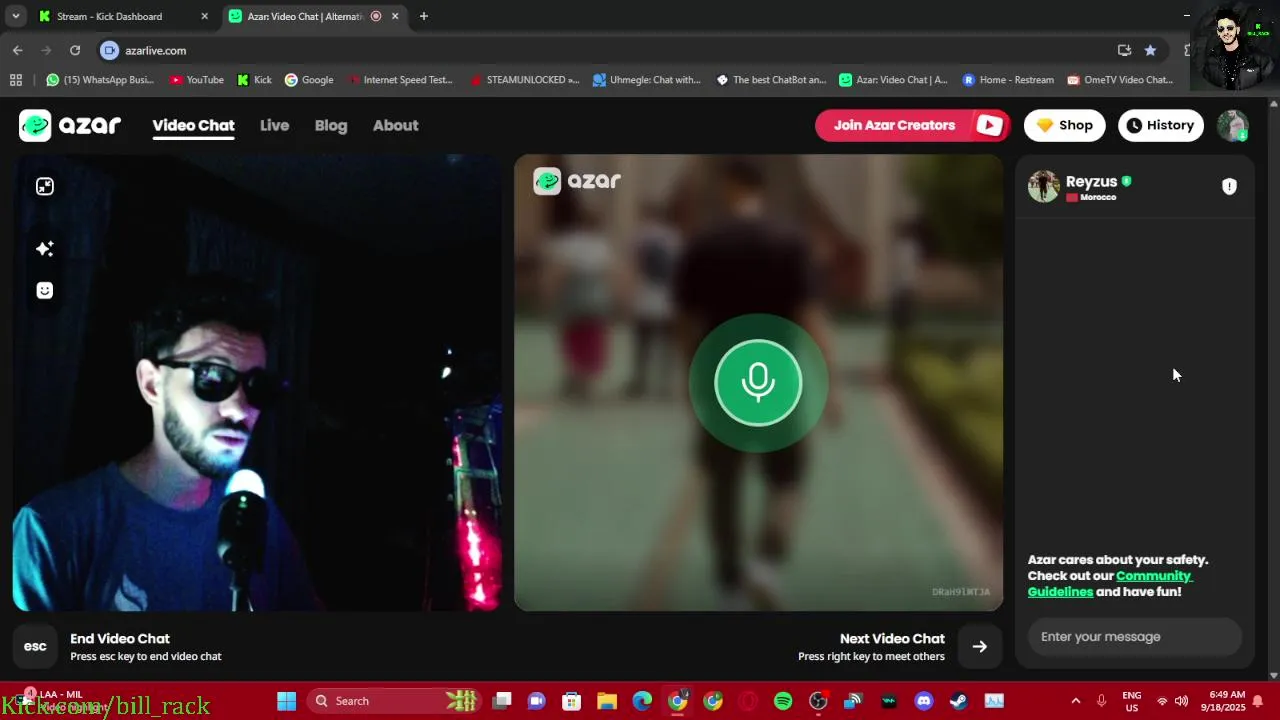Close the Kick Dashboard tab

[x=204, y=16]
